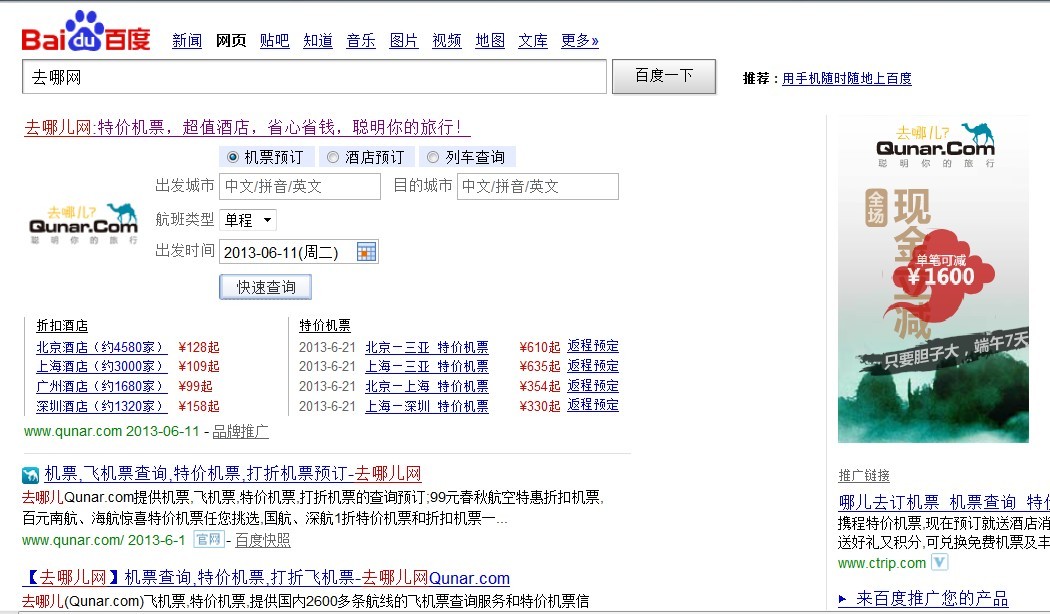This screenshot has width=1050, height=614.
Task: Open the 哪儿去订机票 机票查询 sidebar ad
Action: 944,502
